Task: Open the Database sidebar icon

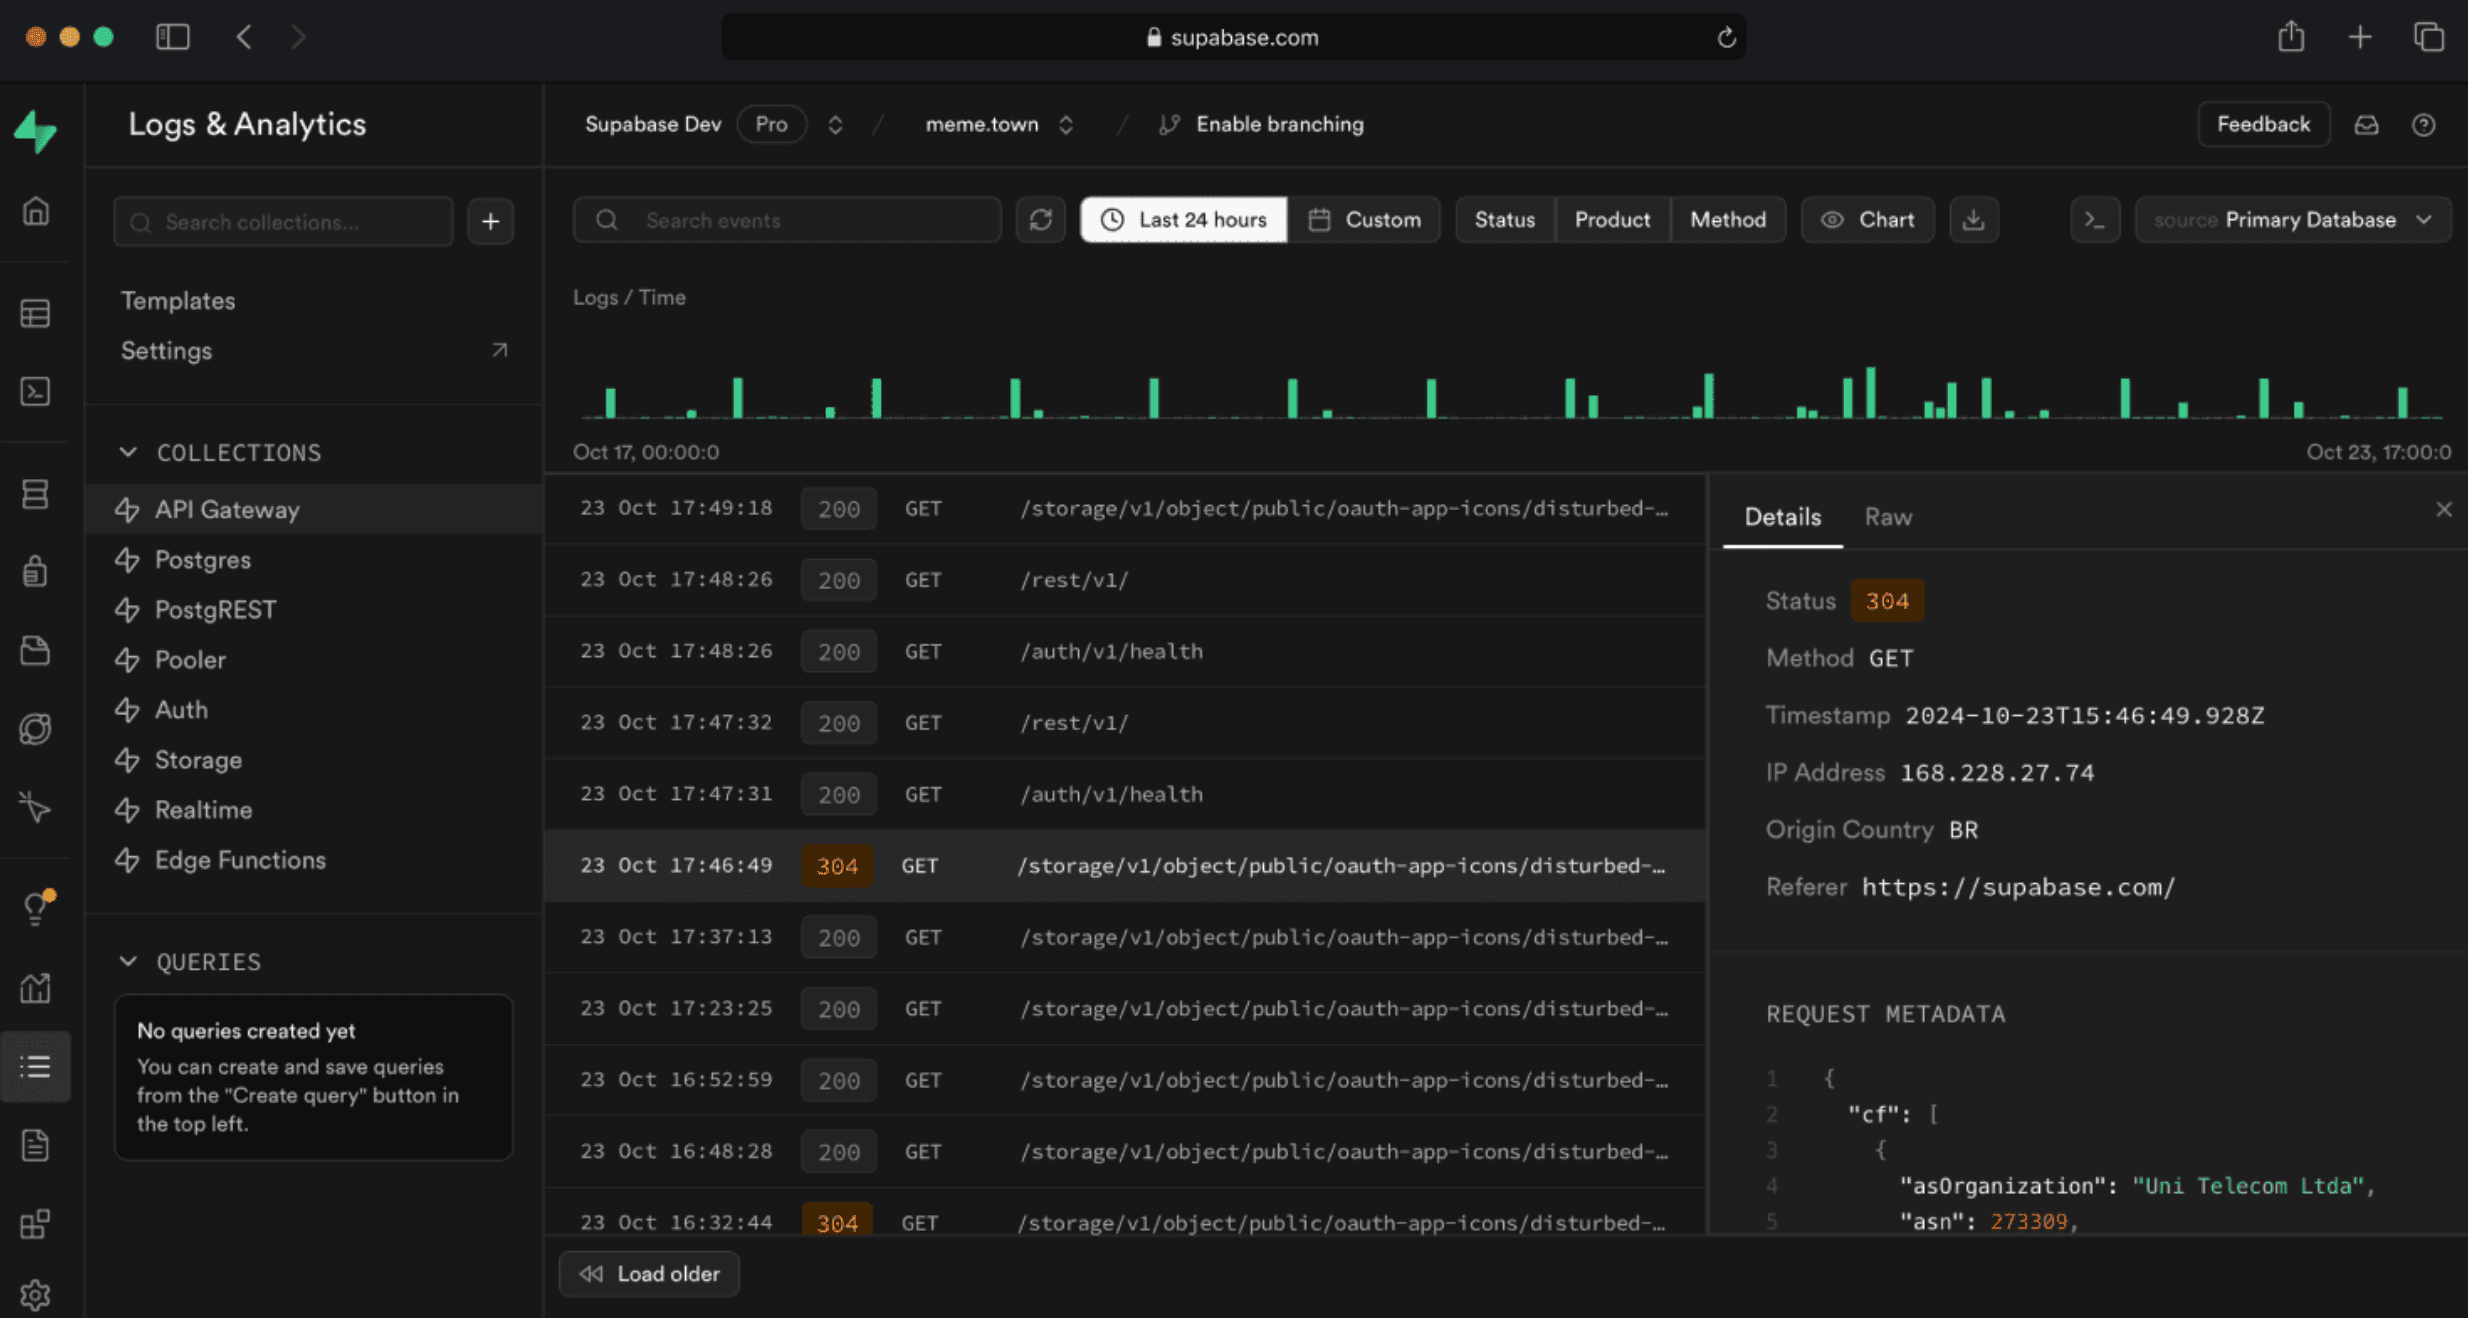Action: point(36,494)
